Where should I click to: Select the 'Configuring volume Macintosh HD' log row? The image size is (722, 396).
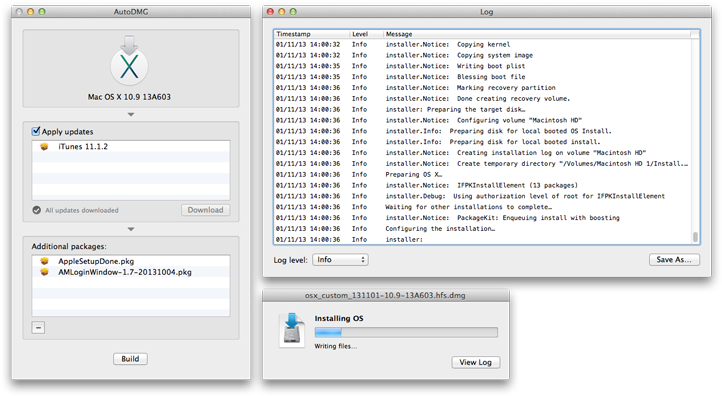(483, 120)
